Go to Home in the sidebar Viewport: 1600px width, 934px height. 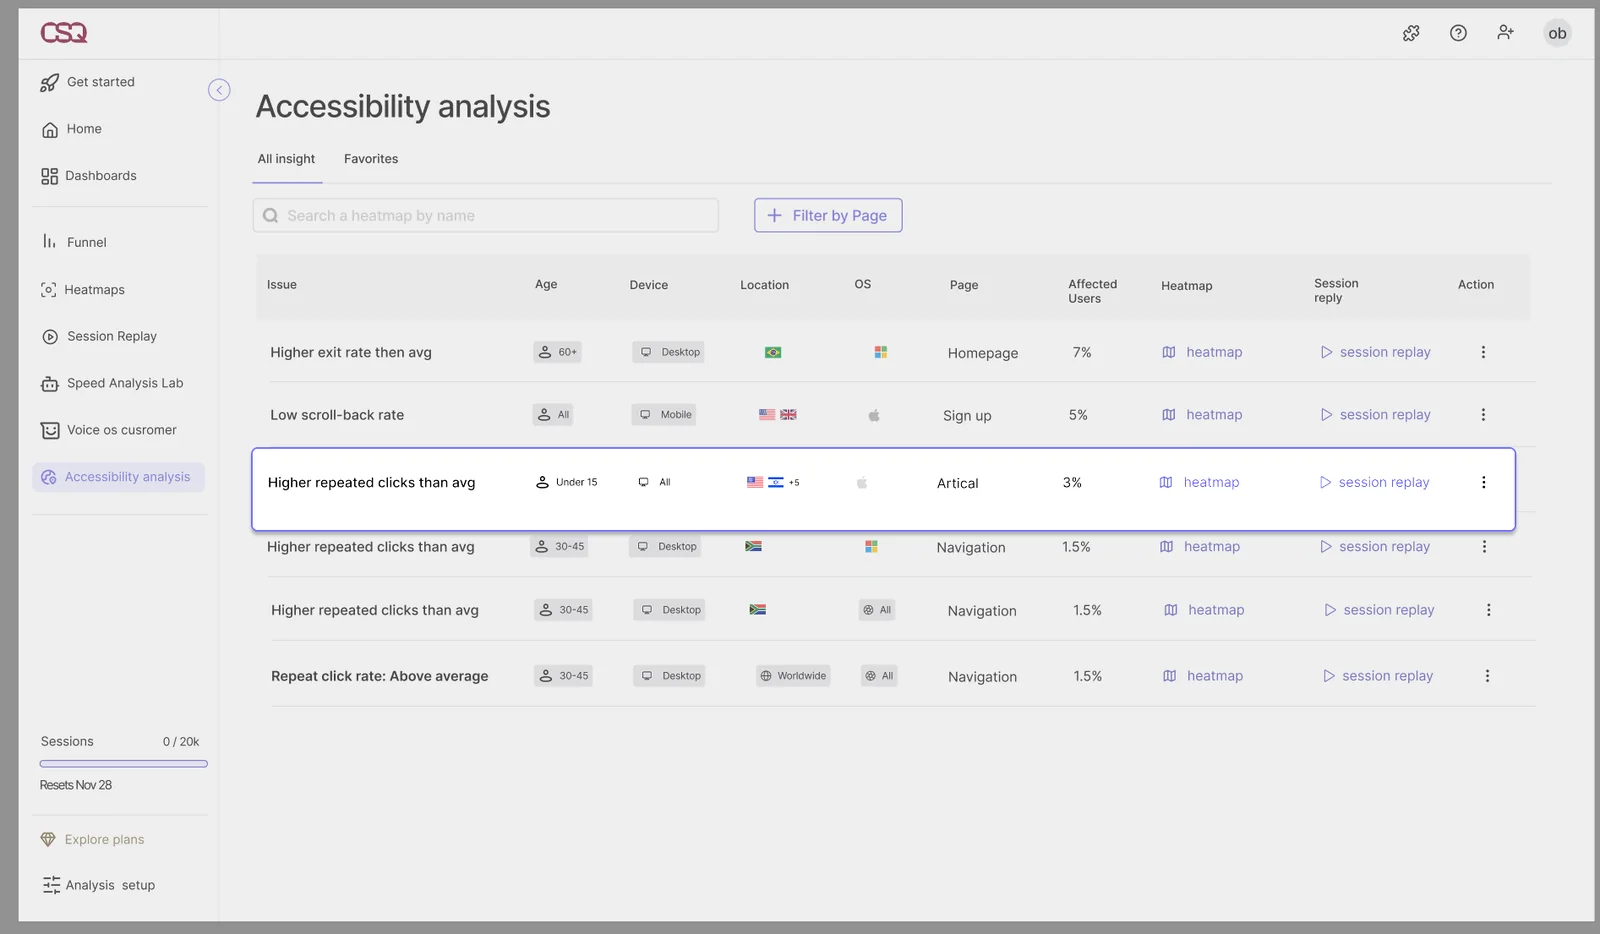coord(71,129)
